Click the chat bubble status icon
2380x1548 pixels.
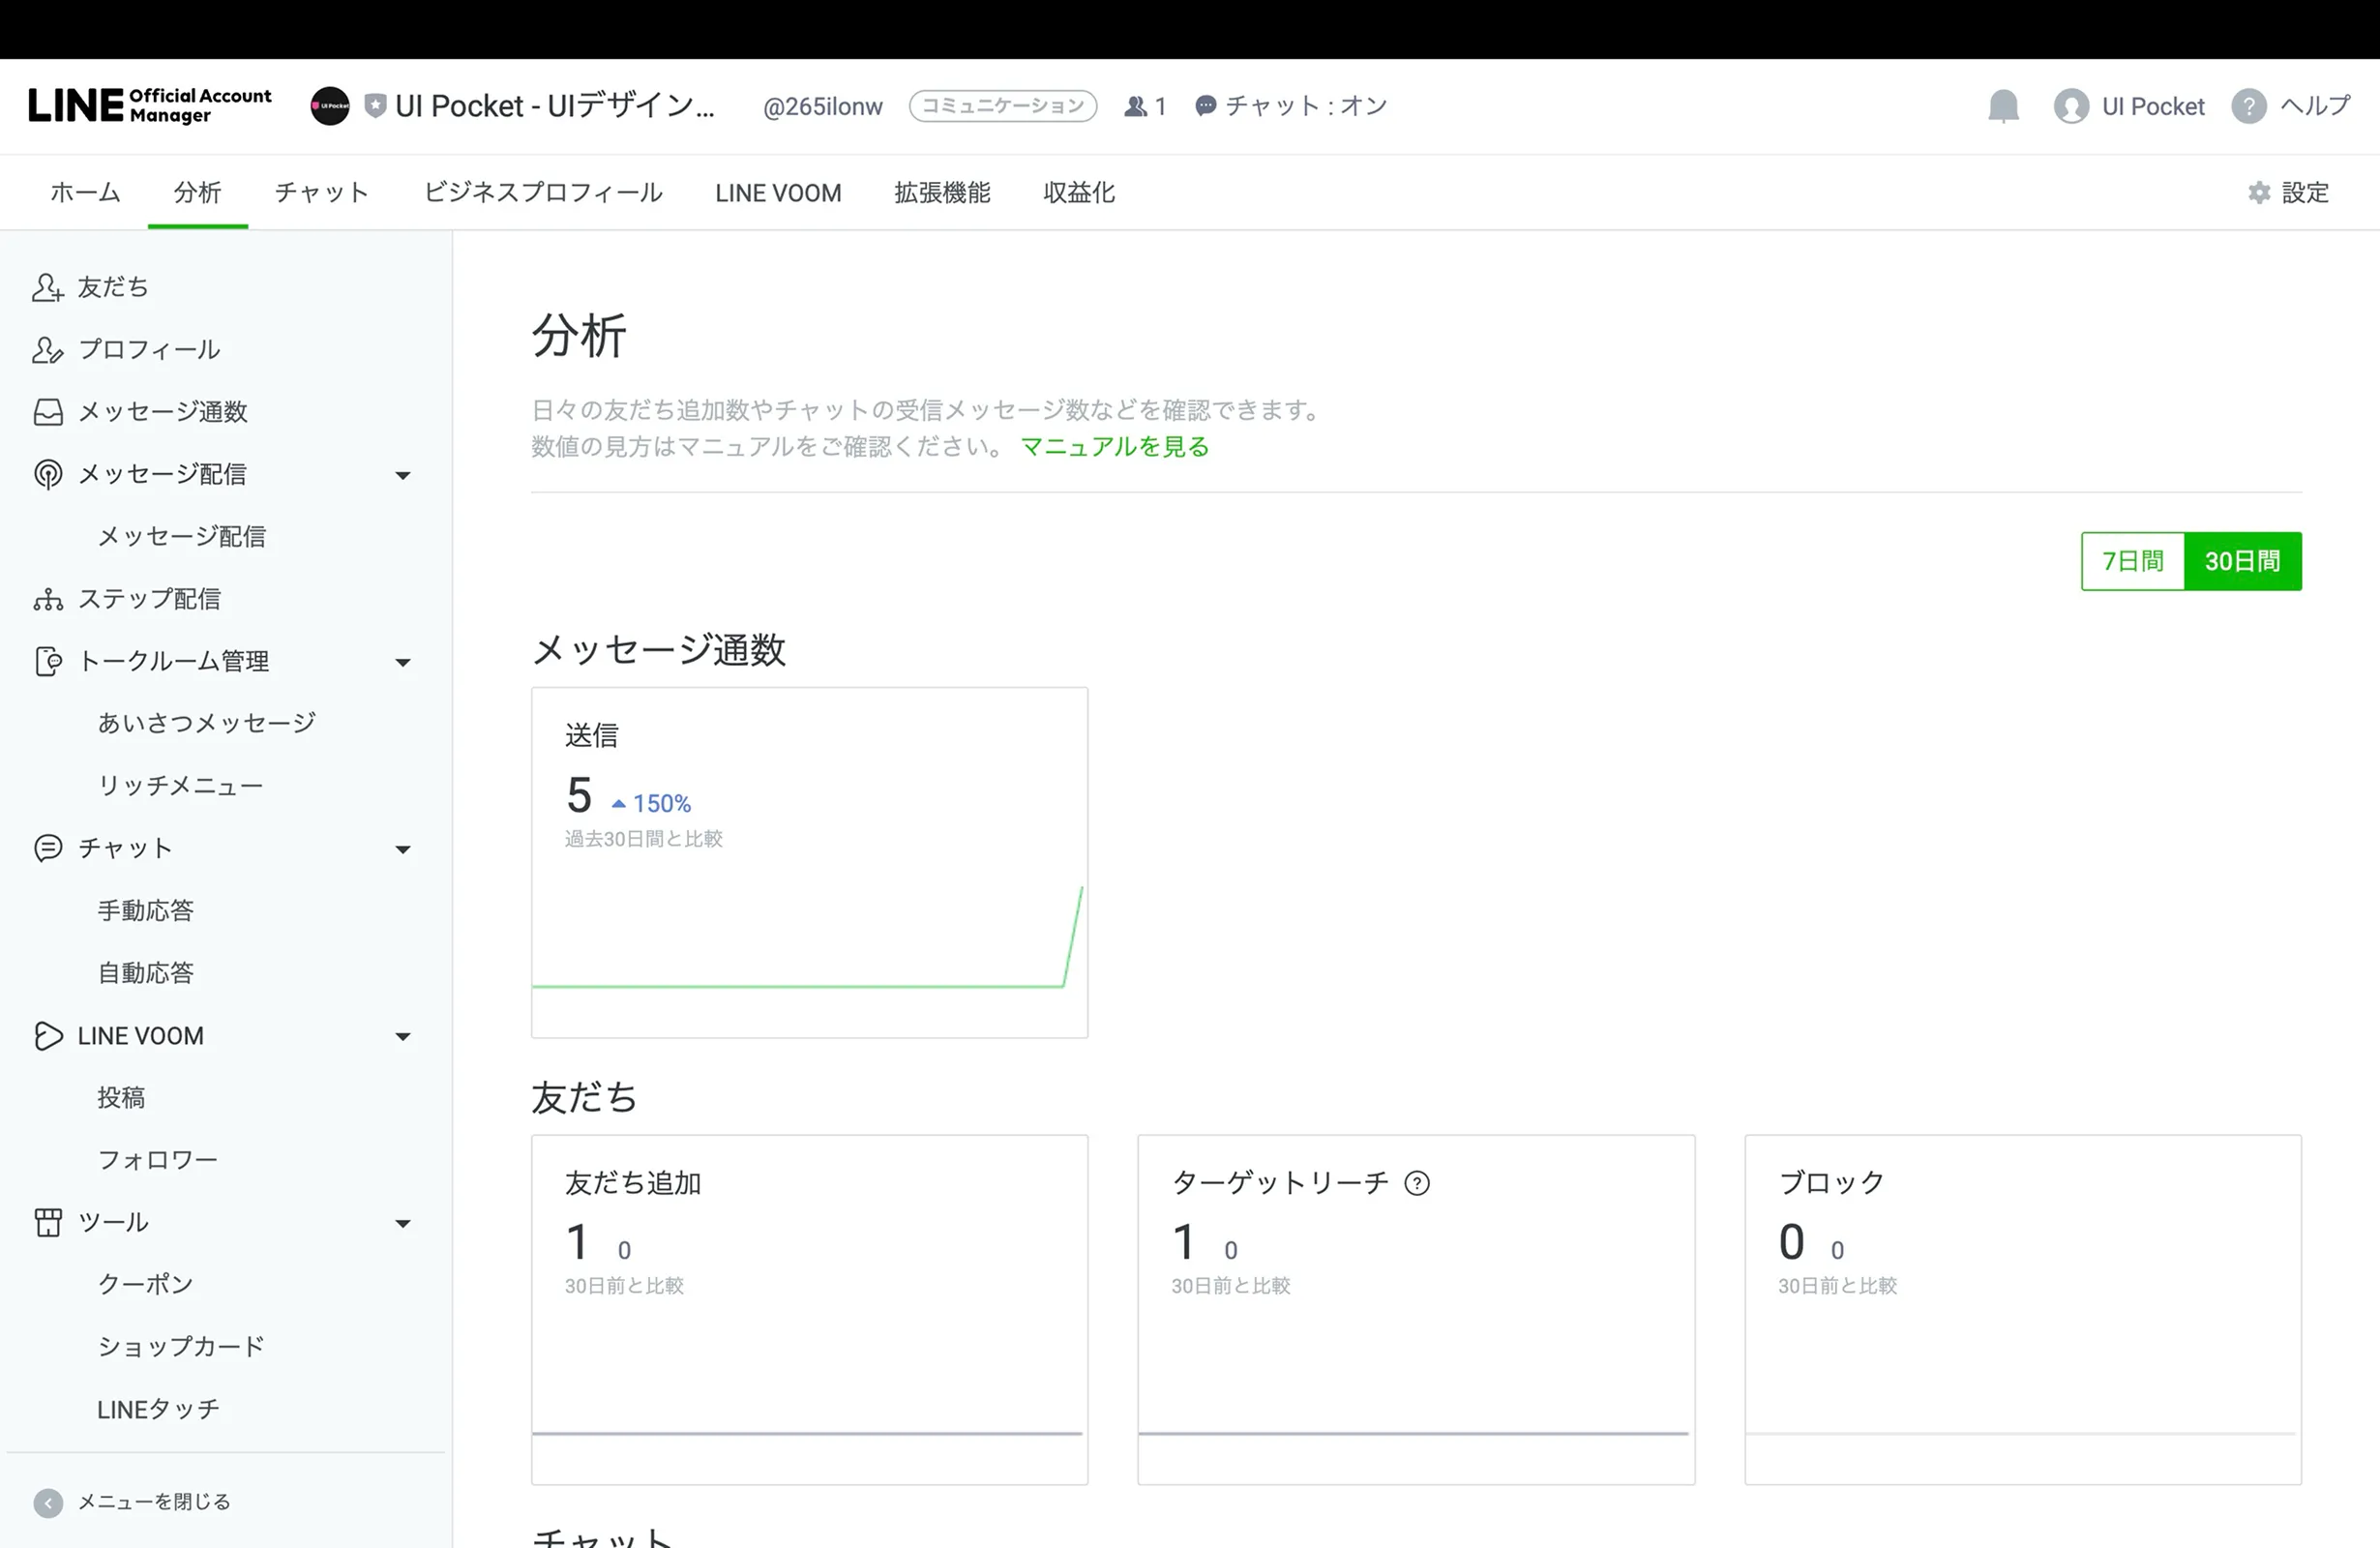point(1206,106)
